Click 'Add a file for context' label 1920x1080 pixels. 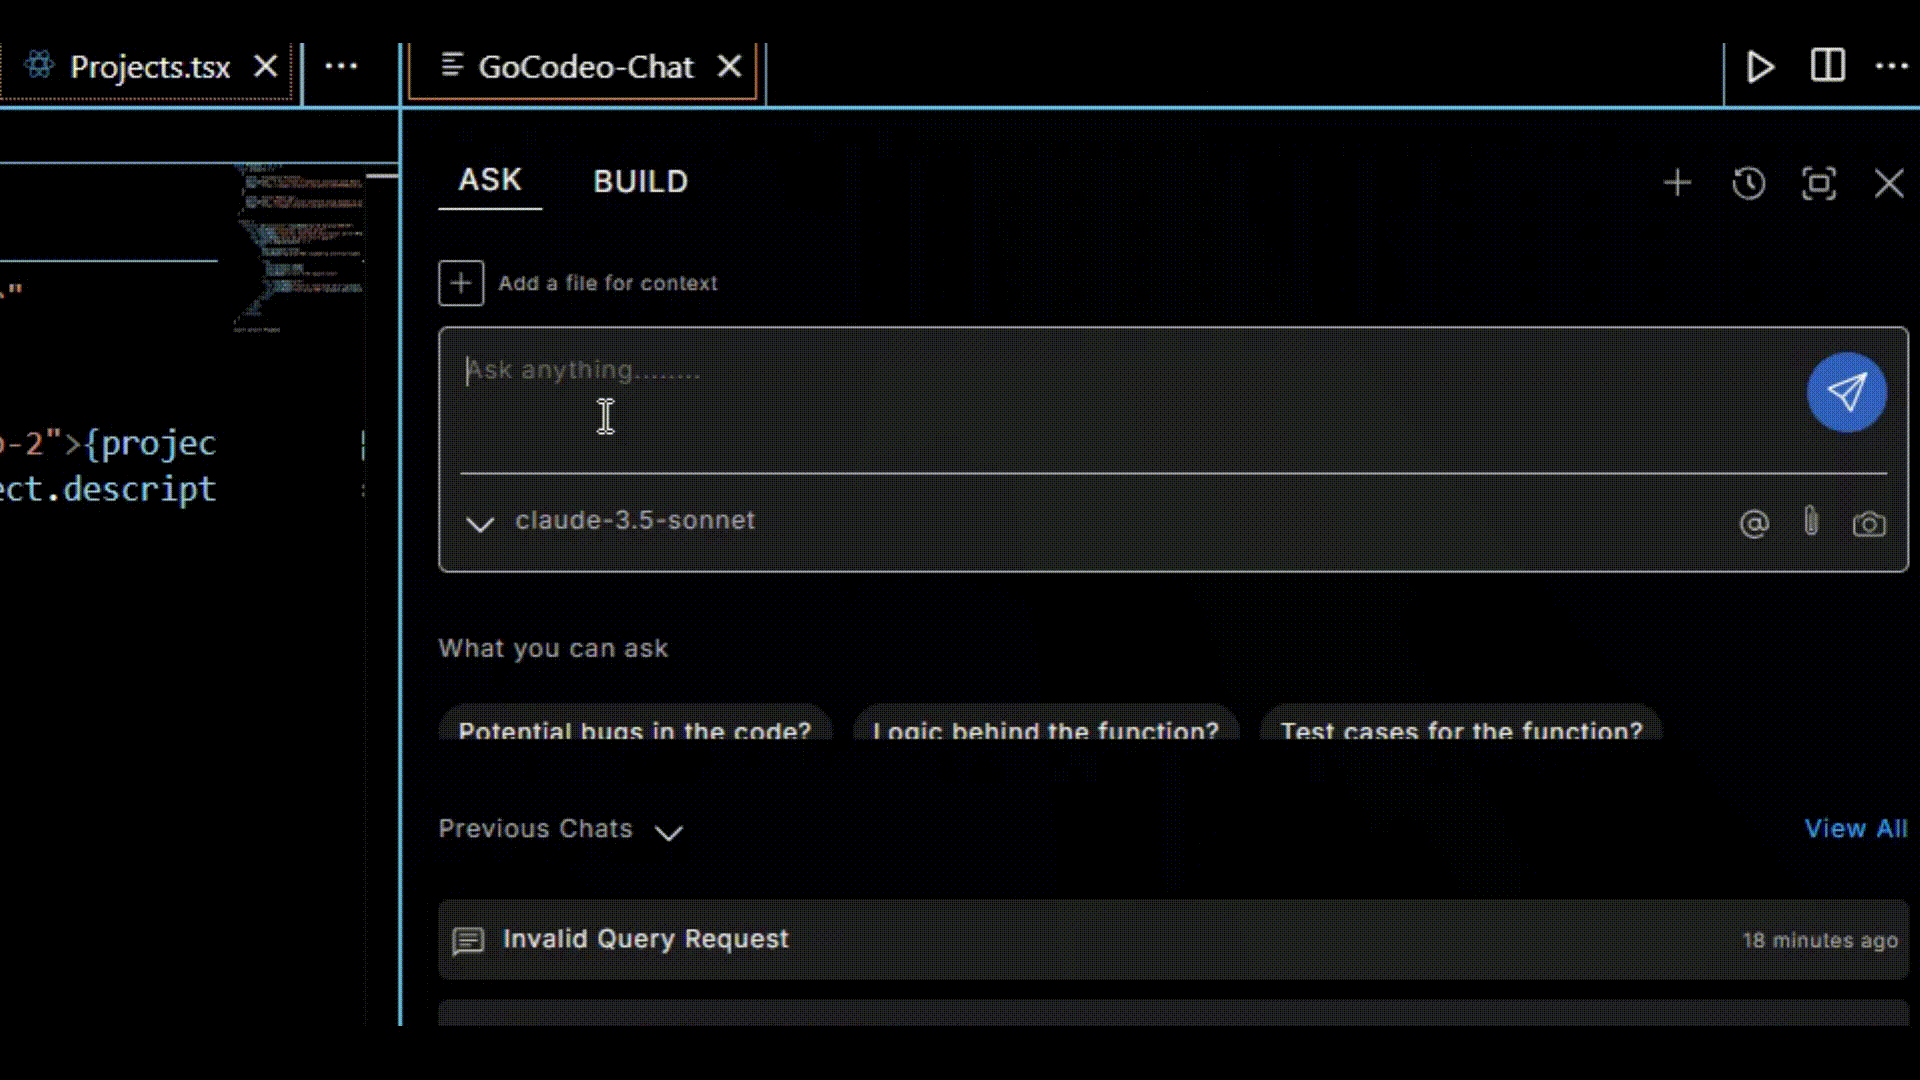tap(608, 284)
